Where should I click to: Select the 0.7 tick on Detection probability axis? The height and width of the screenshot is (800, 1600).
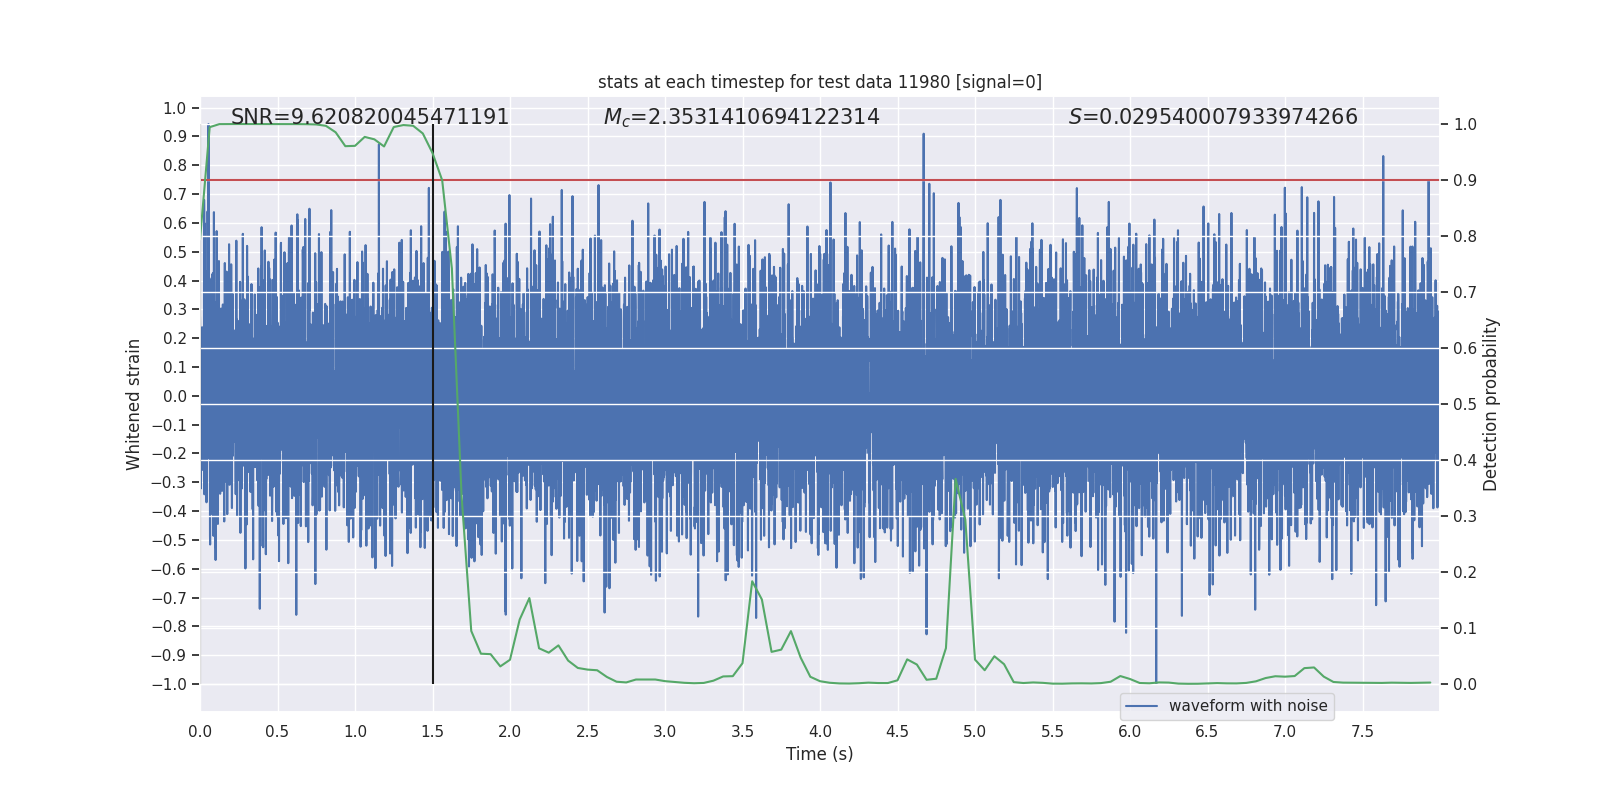1465,292
